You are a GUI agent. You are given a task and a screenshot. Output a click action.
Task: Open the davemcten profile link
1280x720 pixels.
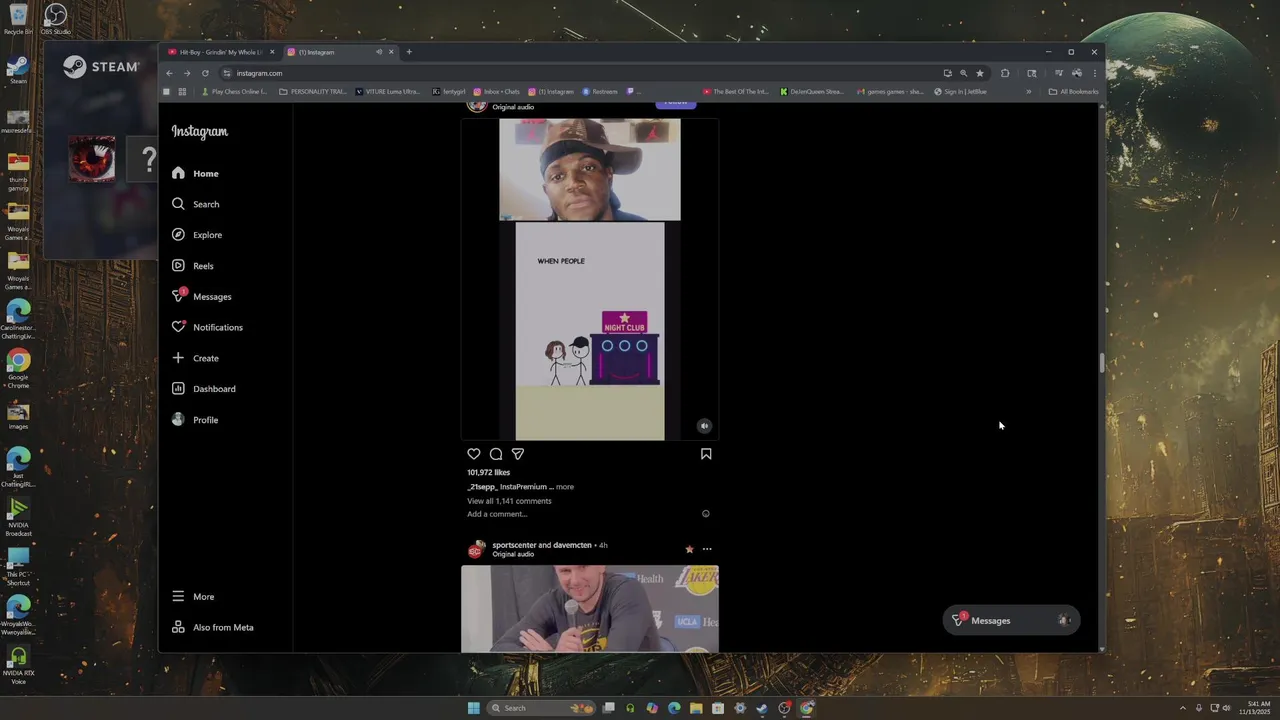click(x=572, y=545)
